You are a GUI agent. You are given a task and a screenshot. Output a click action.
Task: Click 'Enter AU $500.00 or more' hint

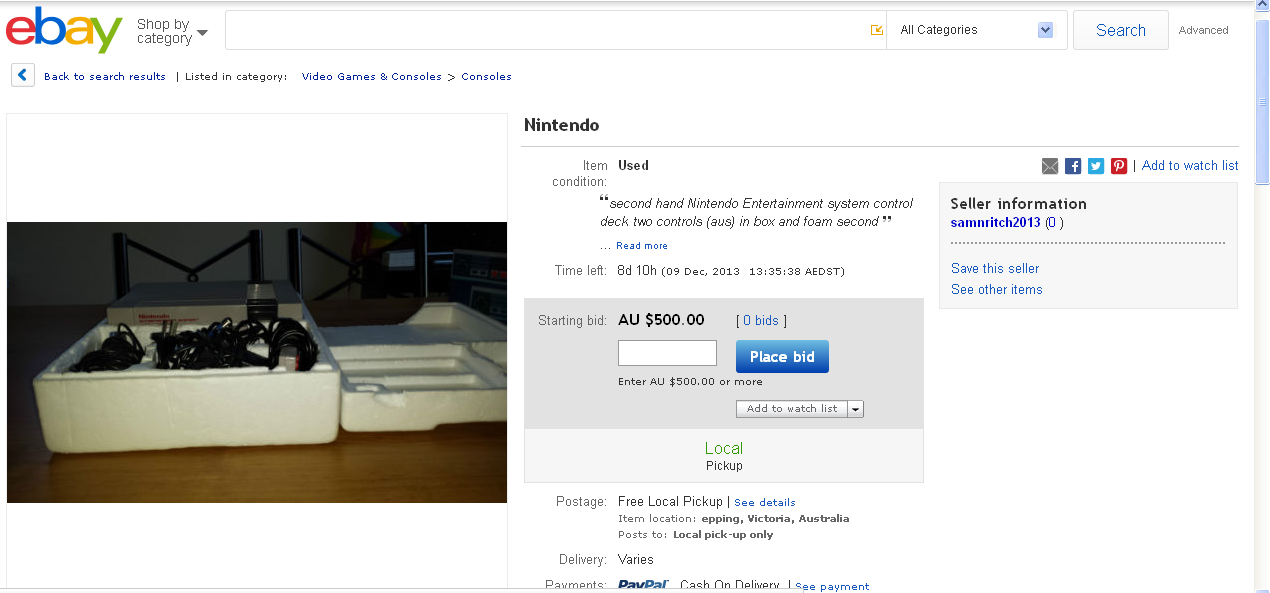click(690, 381)
